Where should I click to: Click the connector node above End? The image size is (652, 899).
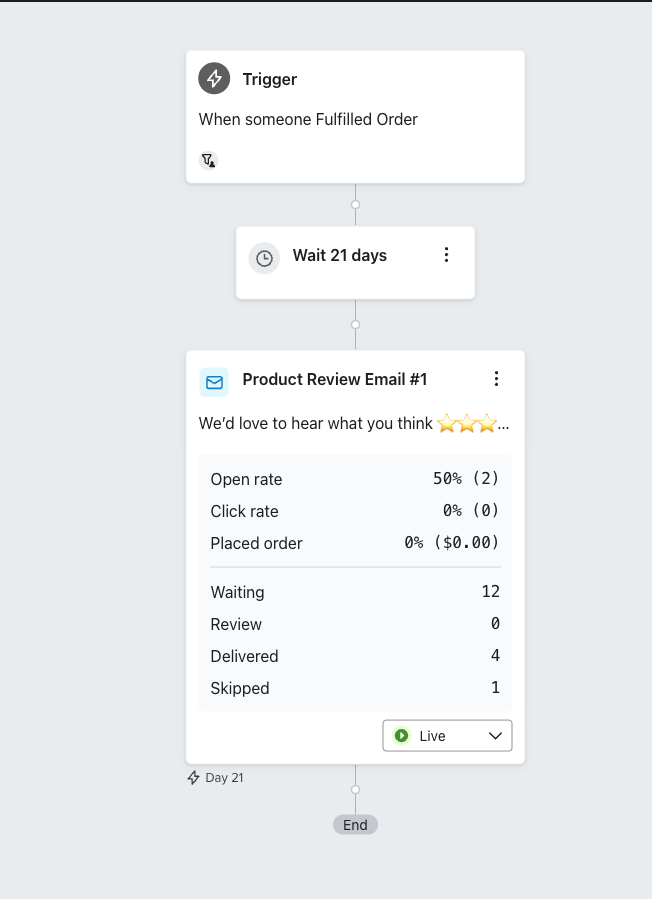[355, 790]
